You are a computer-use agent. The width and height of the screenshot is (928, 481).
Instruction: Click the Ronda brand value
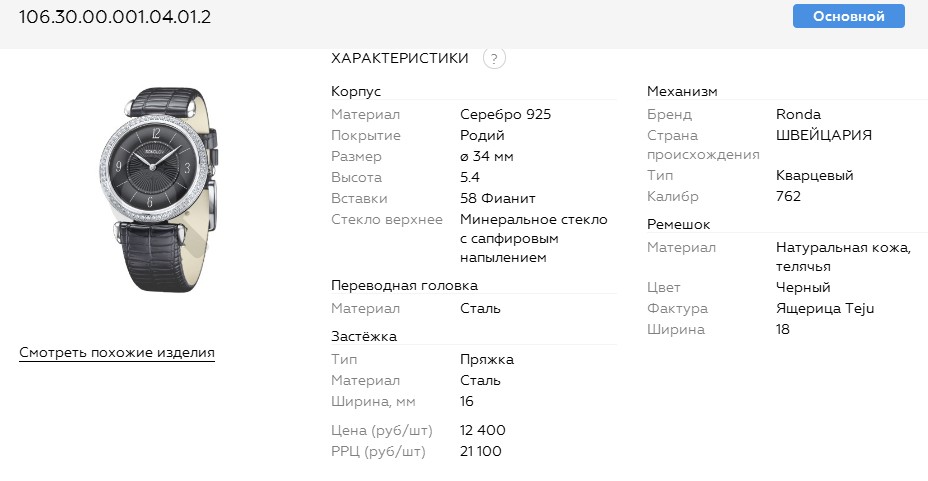(798, 114)
